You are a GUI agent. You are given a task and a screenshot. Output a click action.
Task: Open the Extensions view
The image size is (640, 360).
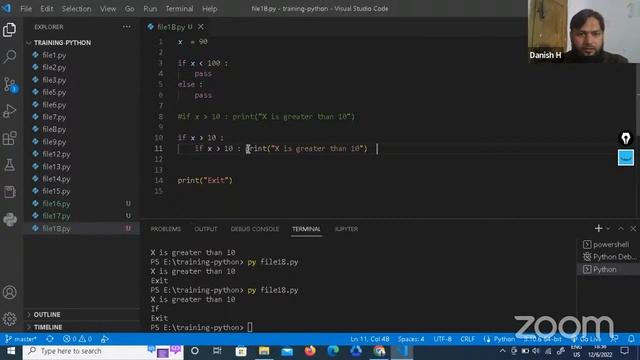9,138
